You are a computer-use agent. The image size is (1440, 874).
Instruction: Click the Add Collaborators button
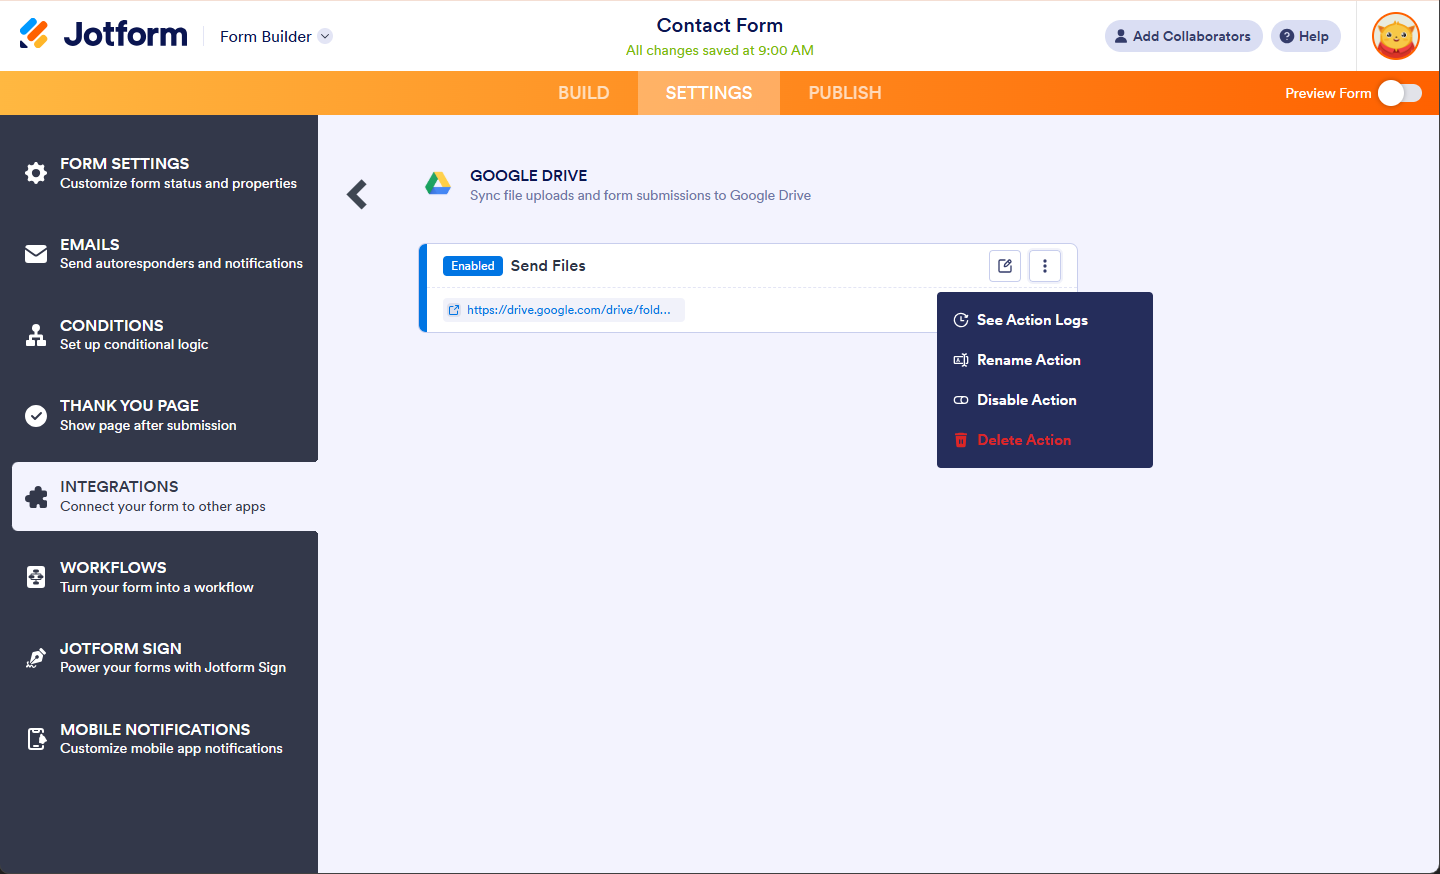pos(1183,36)
